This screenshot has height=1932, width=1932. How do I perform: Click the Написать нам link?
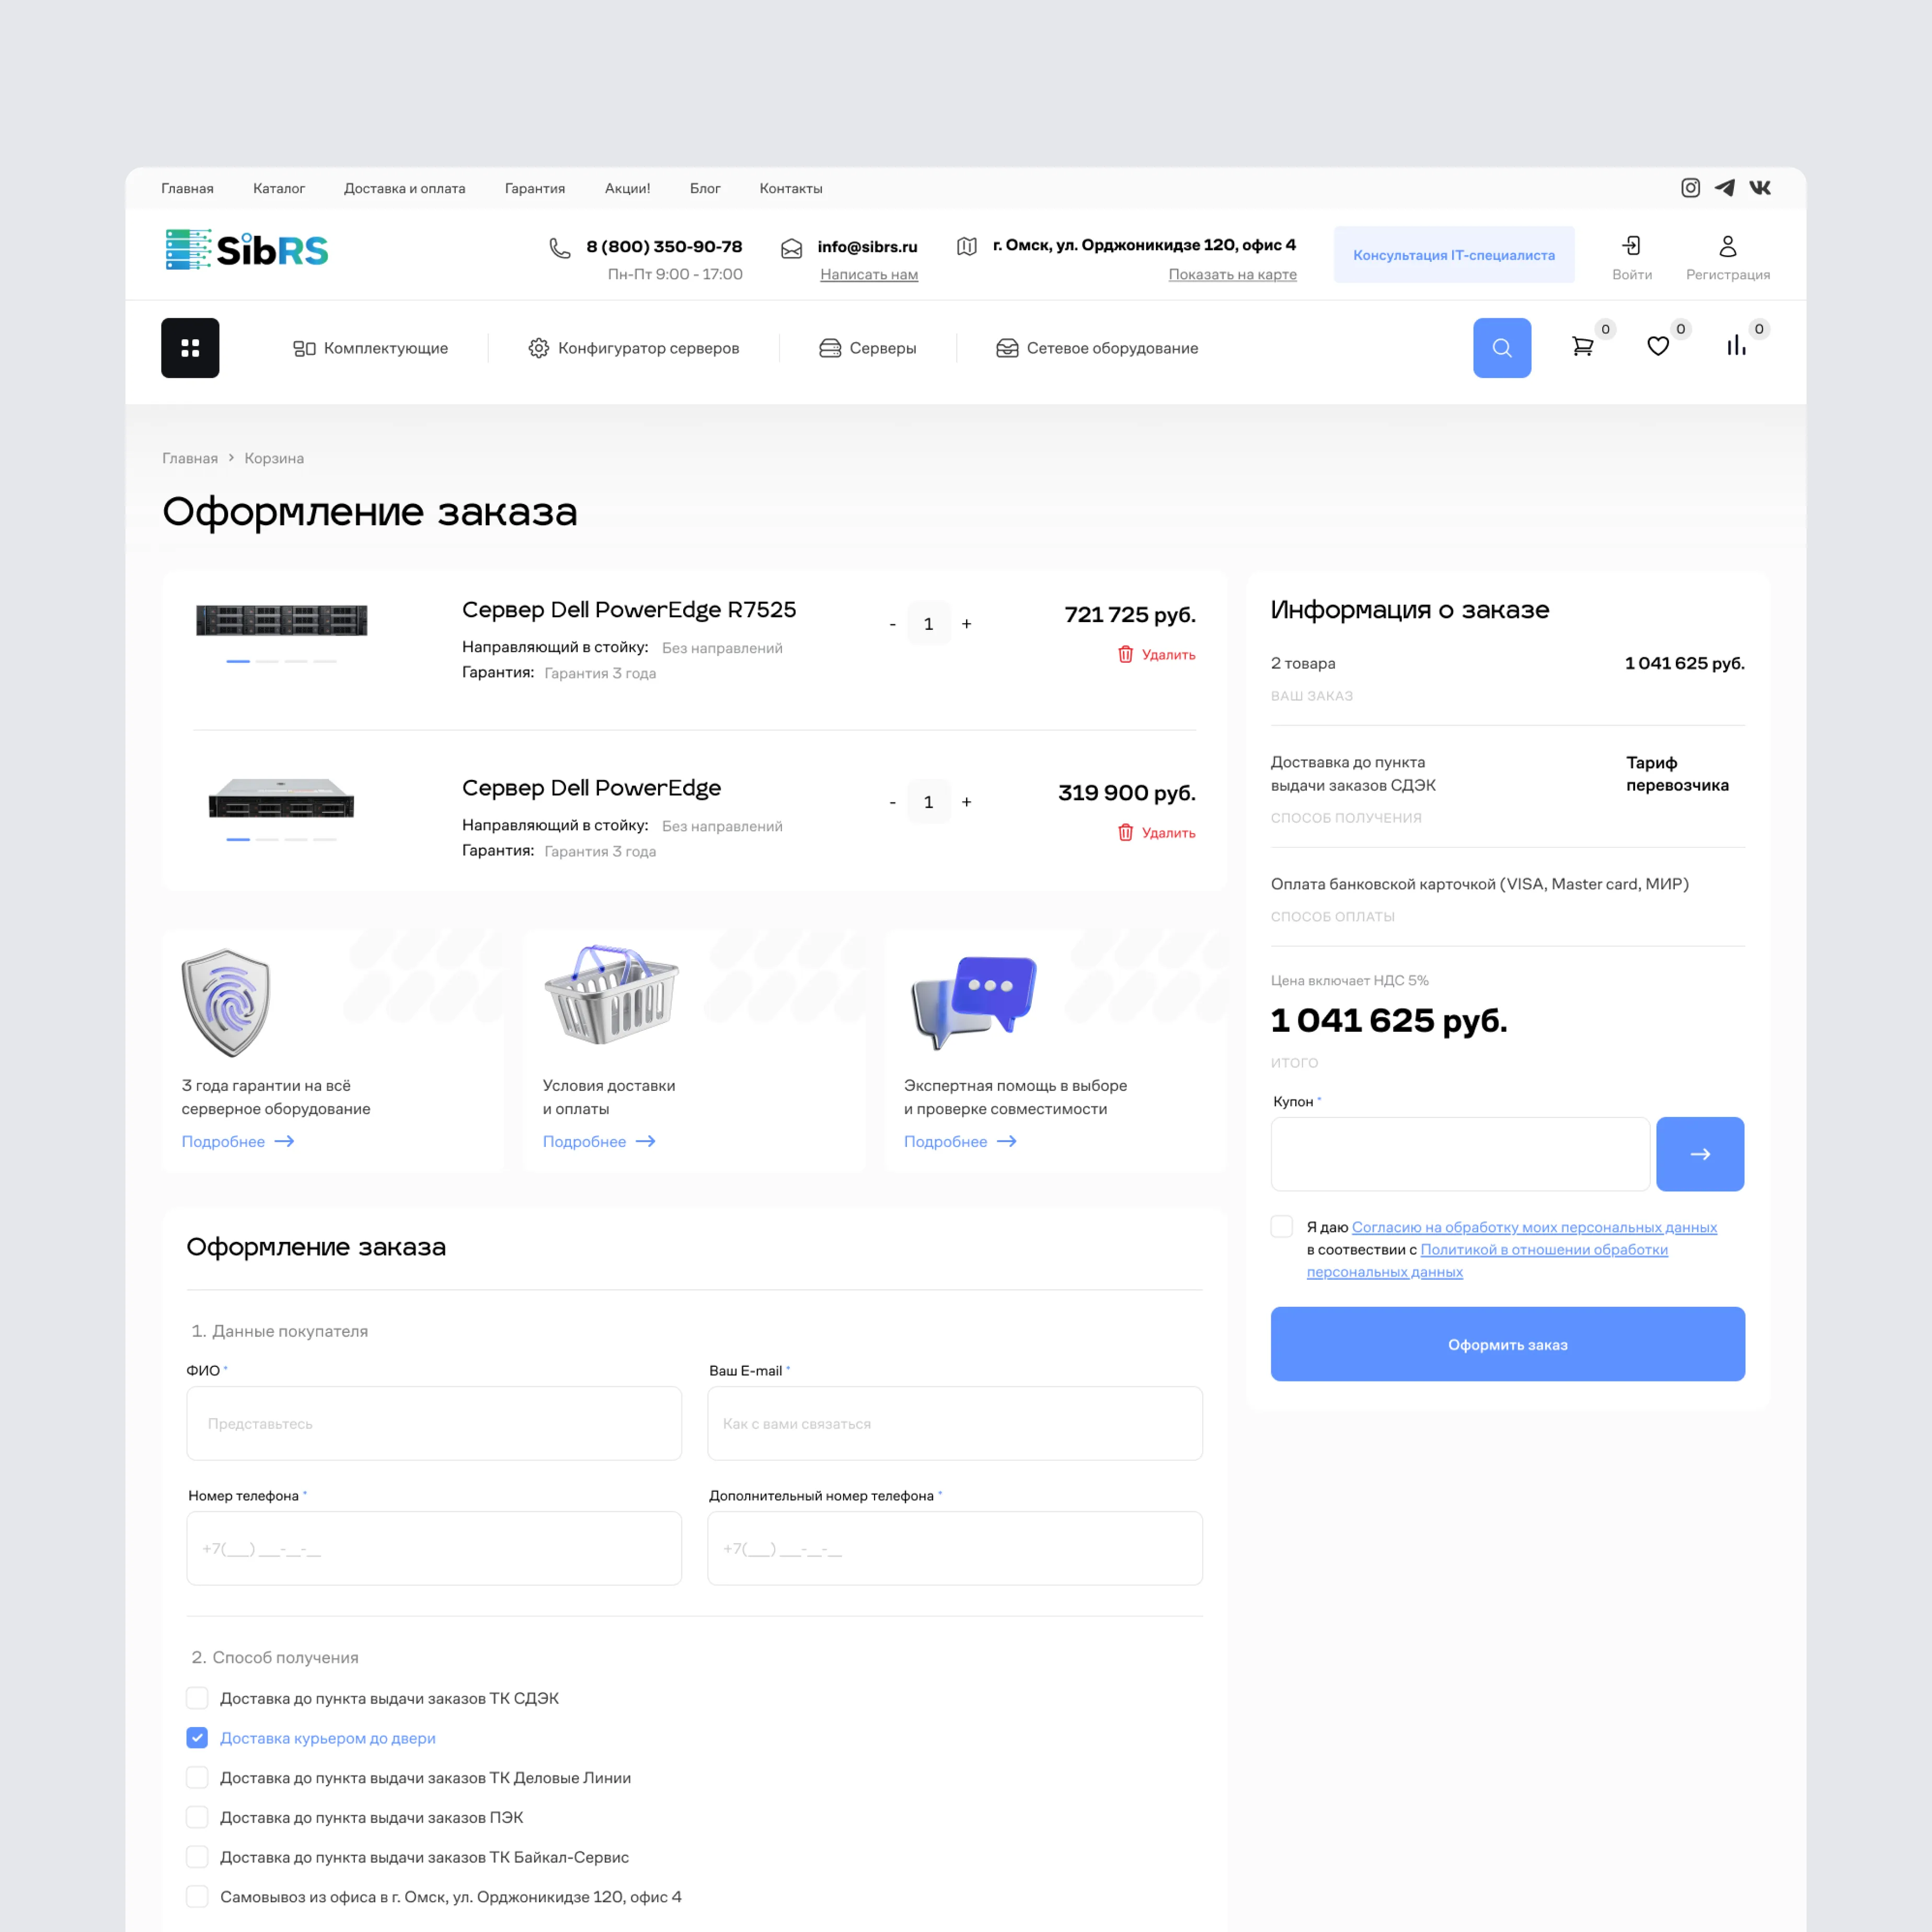point(869,274)
